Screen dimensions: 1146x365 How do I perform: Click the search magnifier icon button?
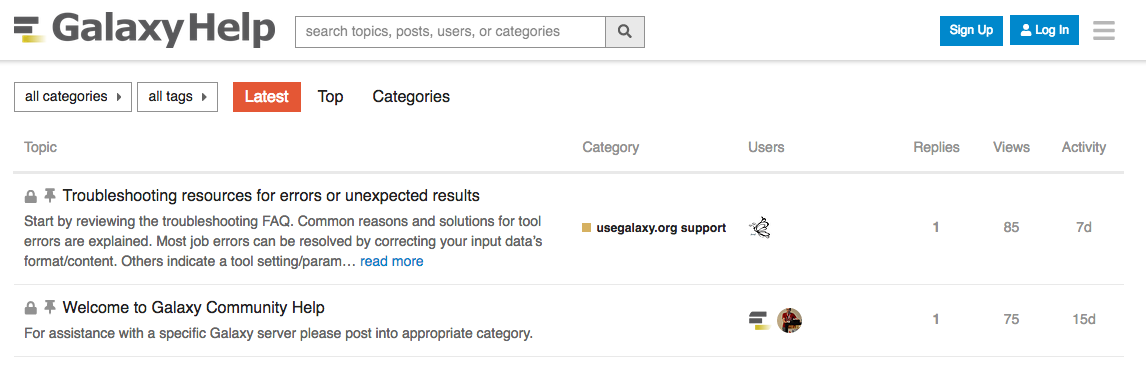625,31
